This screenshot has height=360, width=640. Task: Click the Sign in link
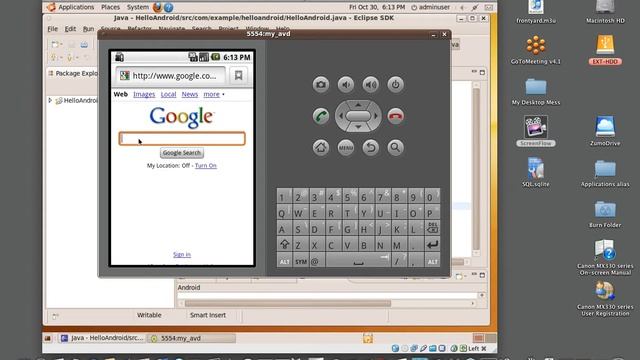tap(182, 254)
